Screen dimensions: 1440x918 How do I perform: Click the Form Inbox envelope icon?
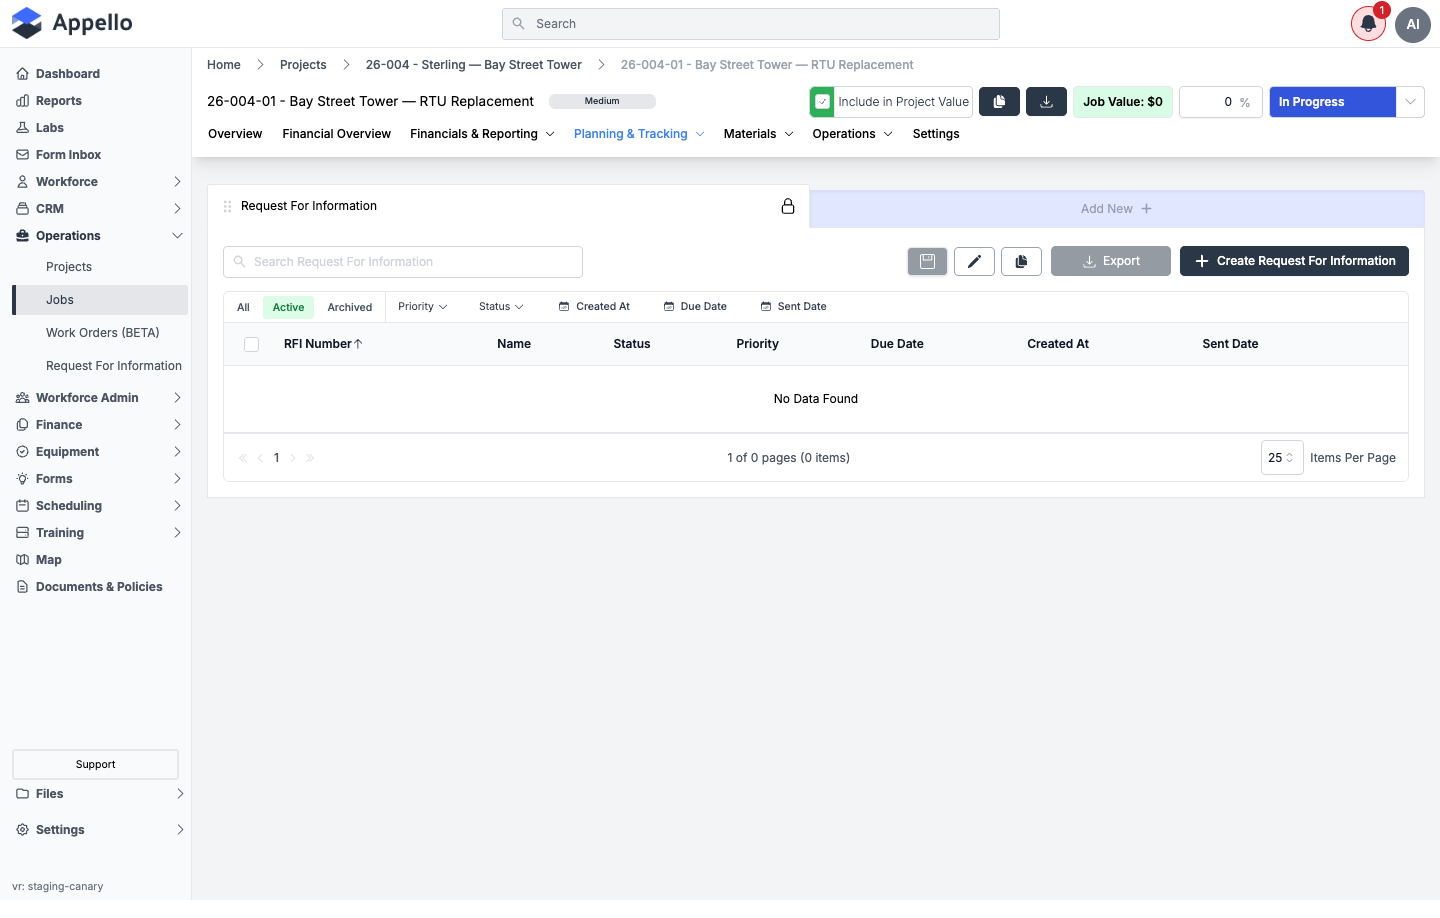pos(22,155)
